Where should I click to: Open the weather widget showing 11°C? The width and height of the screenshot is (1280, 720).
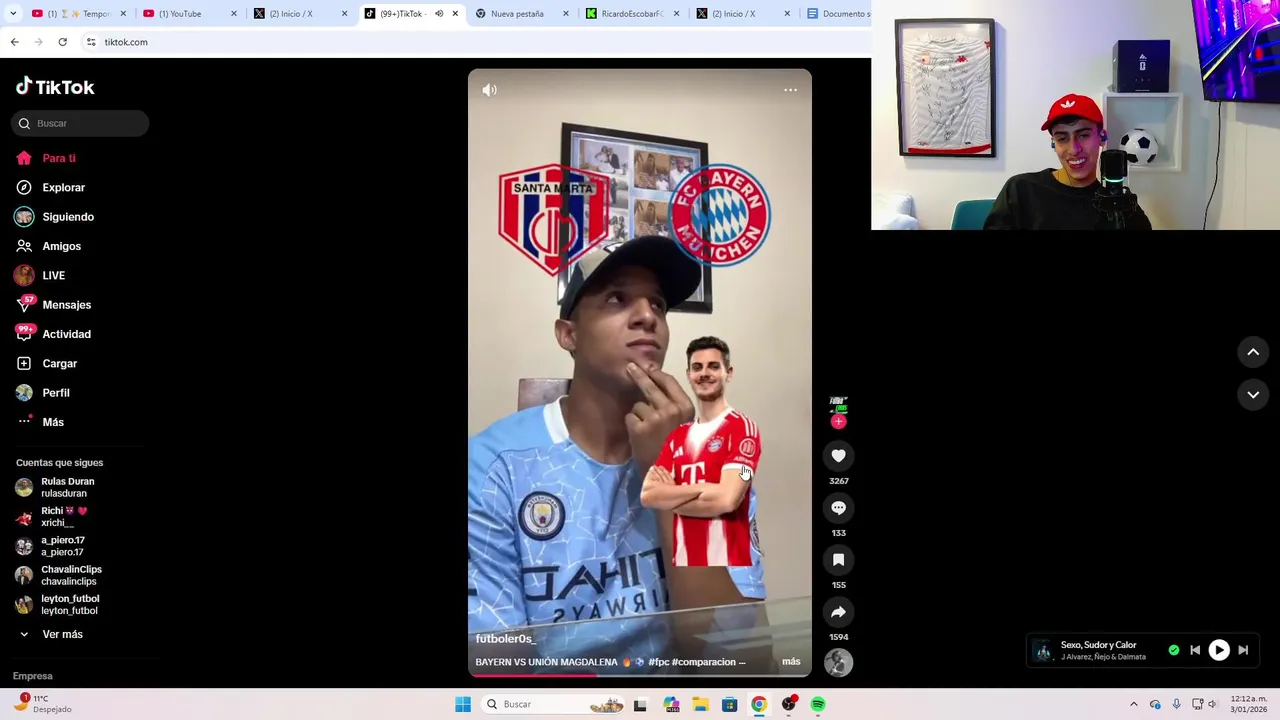click(x=44, y=704)
